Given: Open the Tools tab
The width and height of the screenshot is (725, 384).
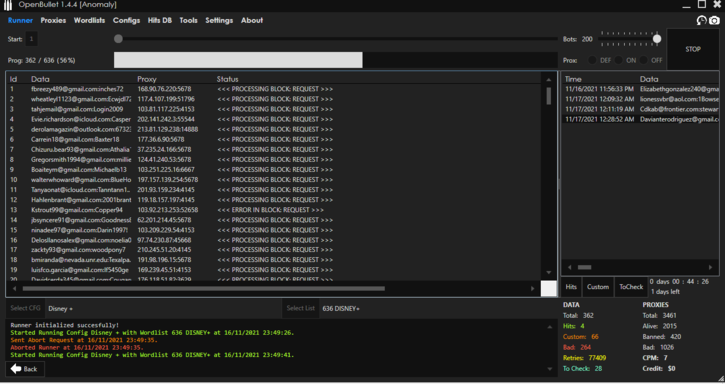Looking at the screenshot, I should click(188, 20).
